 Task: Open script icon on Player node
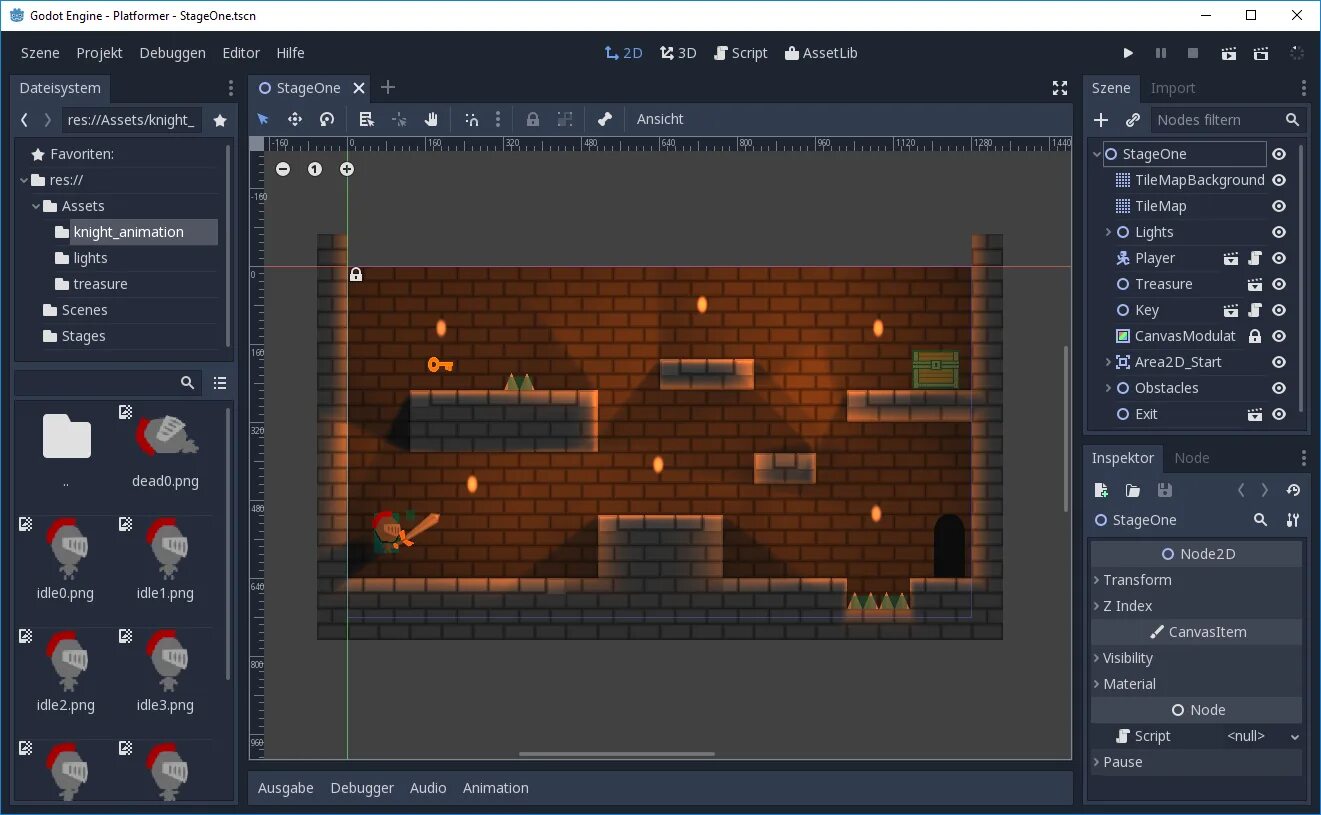pos(1255,258)
